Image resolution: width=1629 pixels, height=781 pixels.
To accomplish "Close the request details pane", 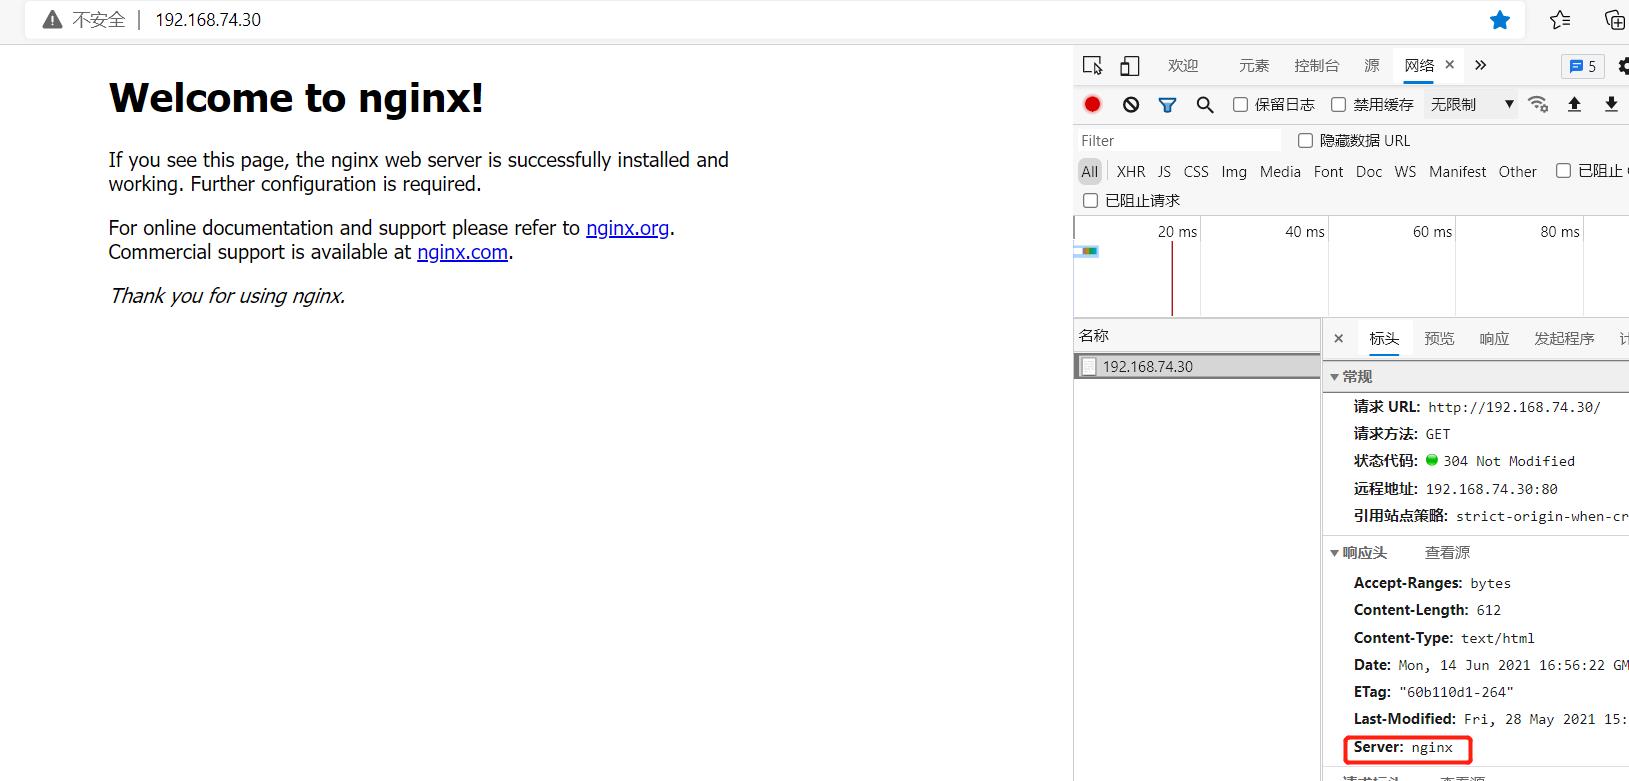I will 1339,338.
